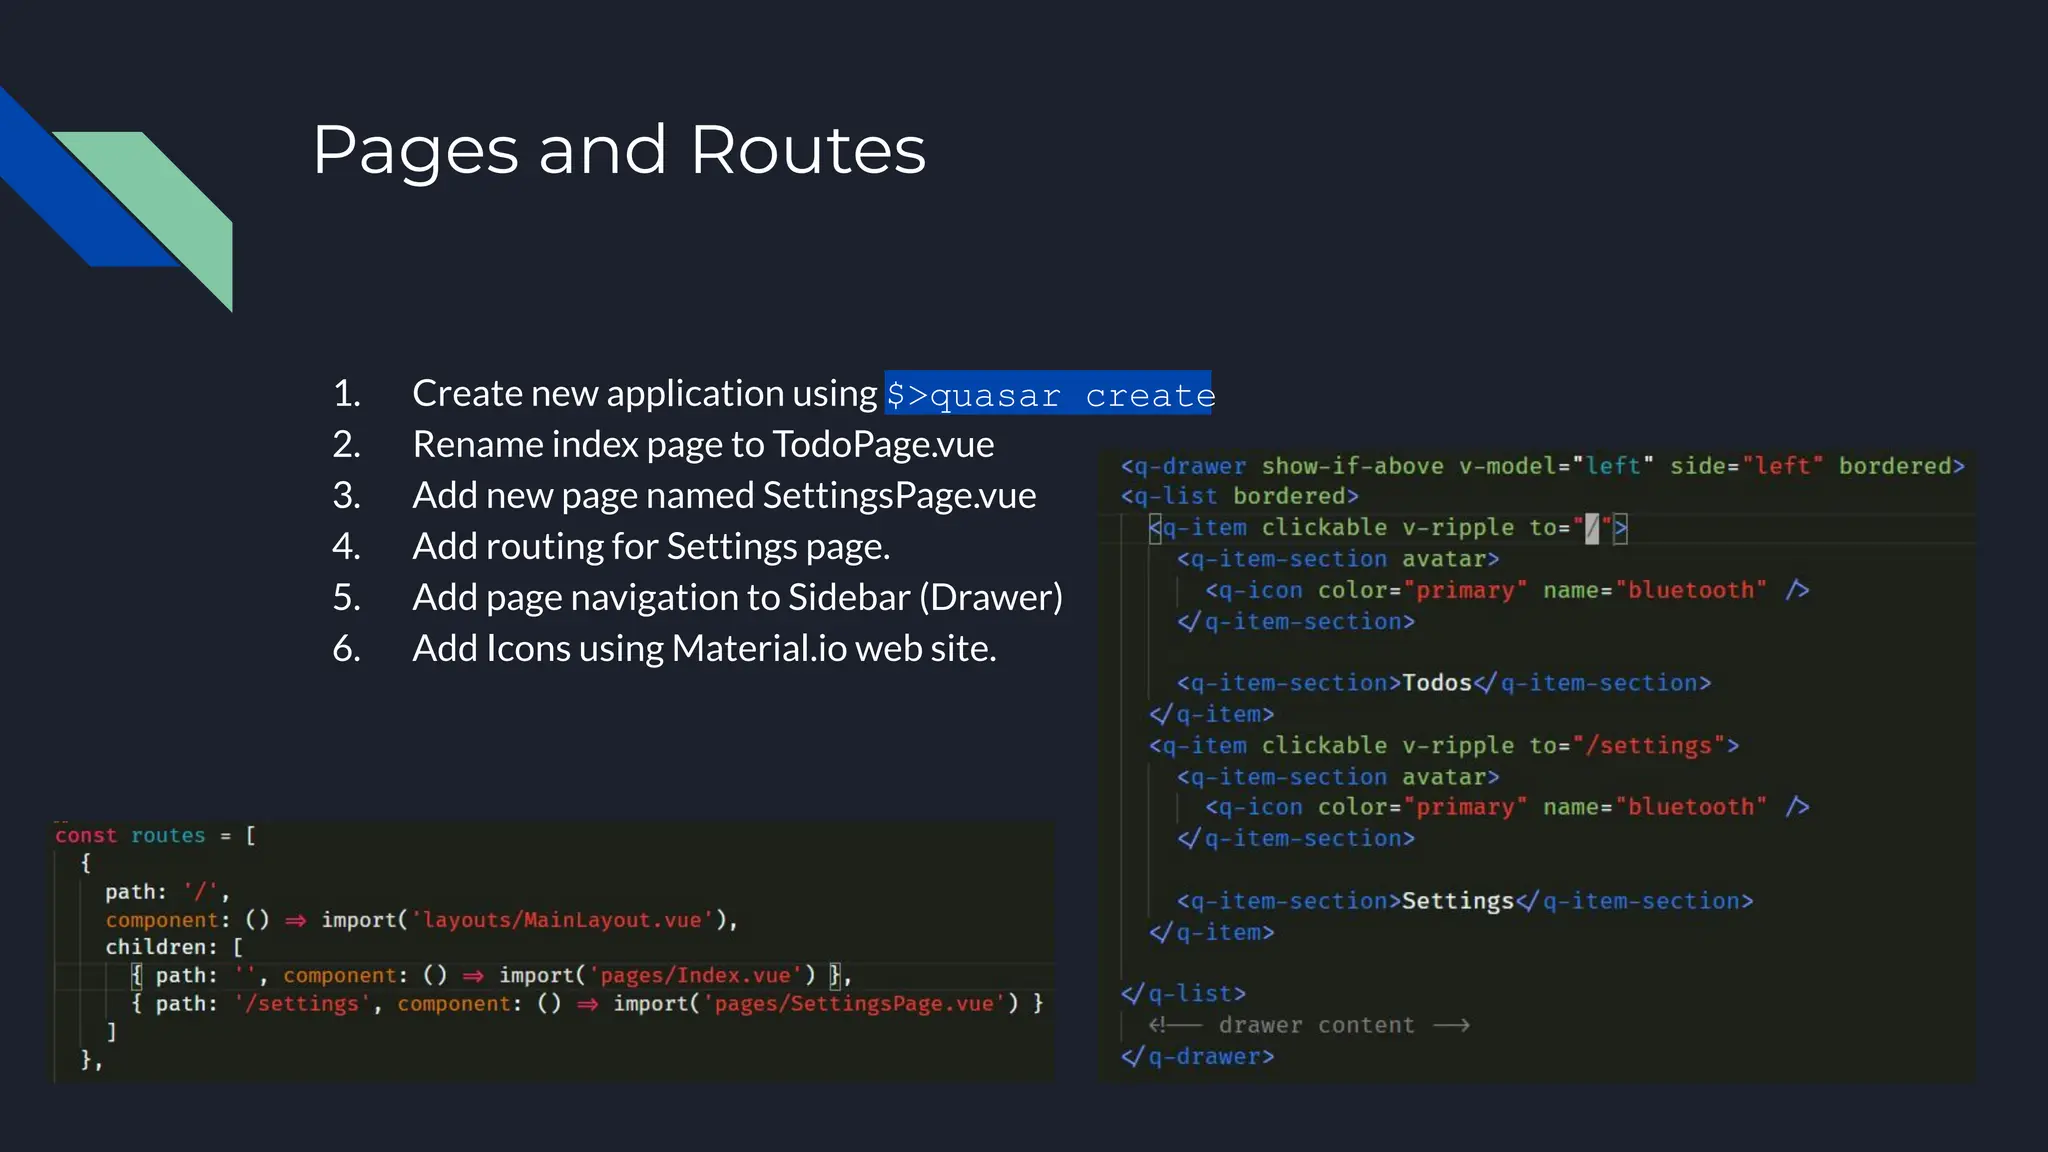Screen dimensions: 2048x1152
Task: Click the closing '</q-drawer>' tag
Action: [1197, 1056]
